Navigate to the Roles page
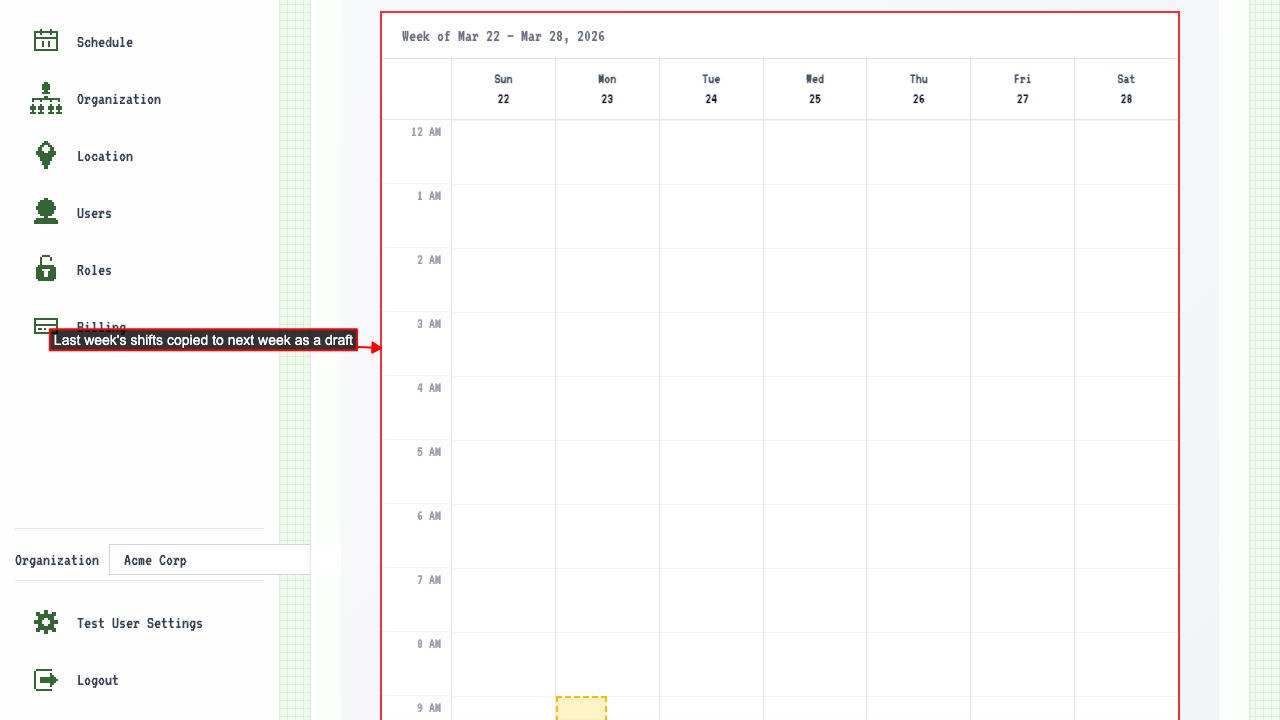This screenshot has width=1280, height=720. point(93,269)
